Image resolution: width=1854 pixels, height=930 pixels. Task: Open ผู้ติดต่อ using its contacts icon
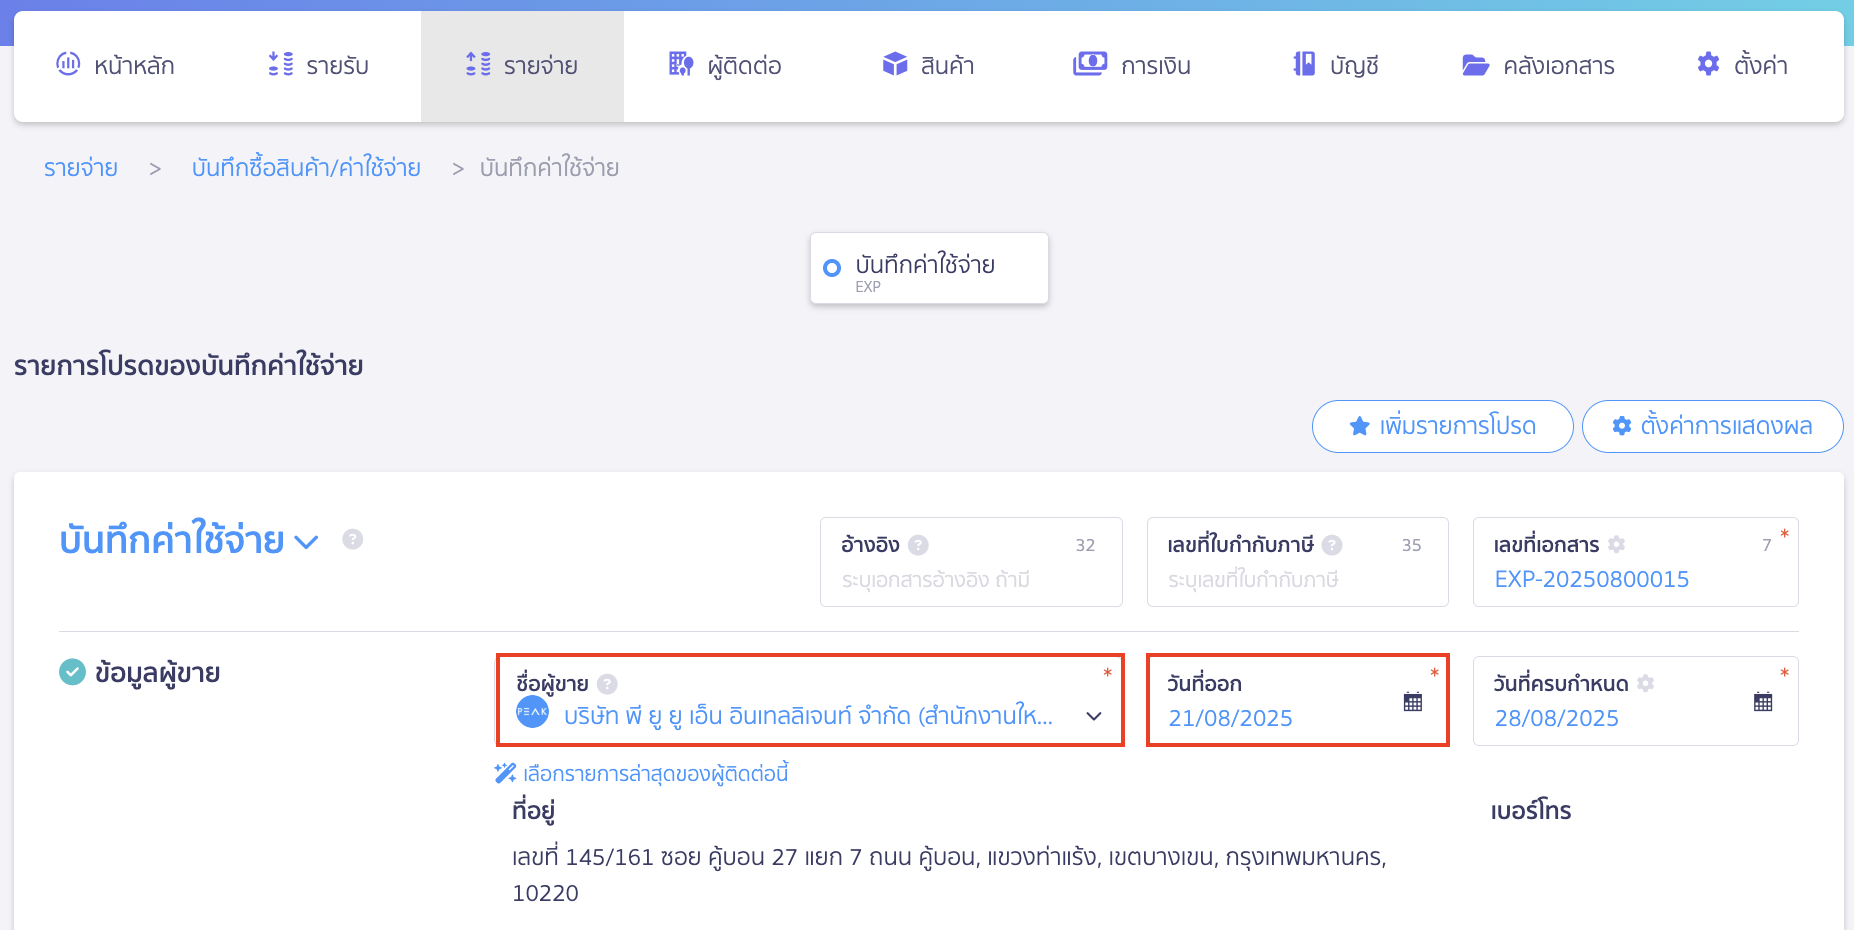click(681, 64)
